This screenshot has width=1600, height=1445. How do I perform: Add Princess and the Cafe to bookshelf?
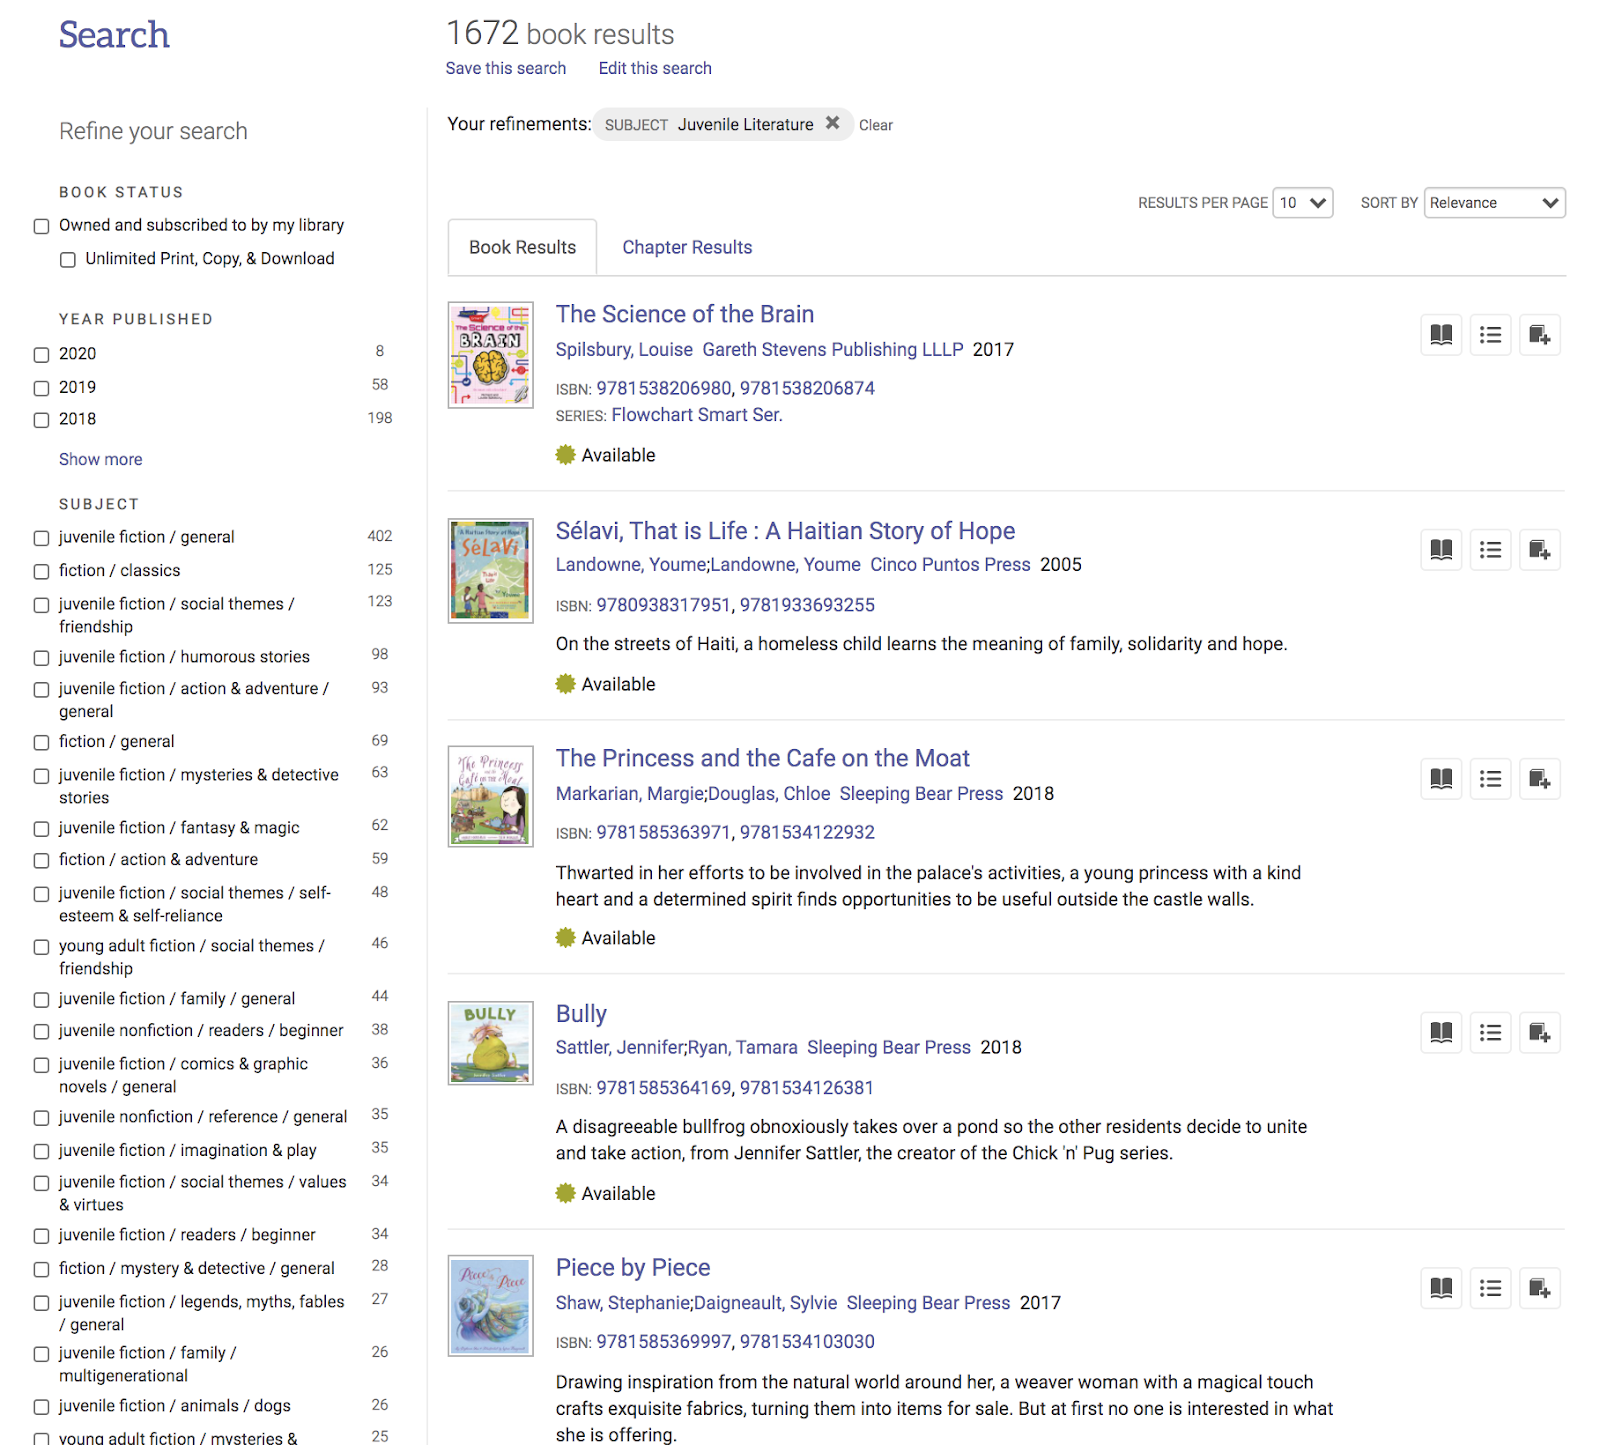pos(1540,779)
